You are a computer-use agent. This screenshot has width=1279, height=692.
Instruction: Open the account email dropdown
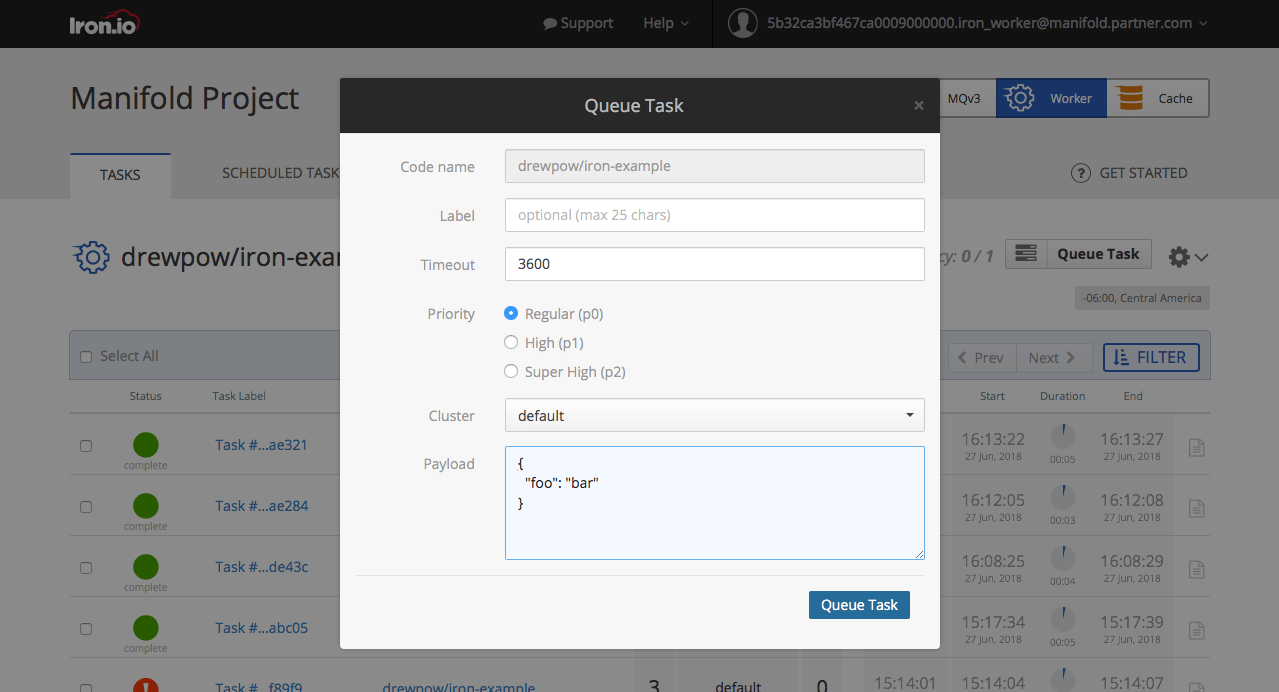click(987, 23)
